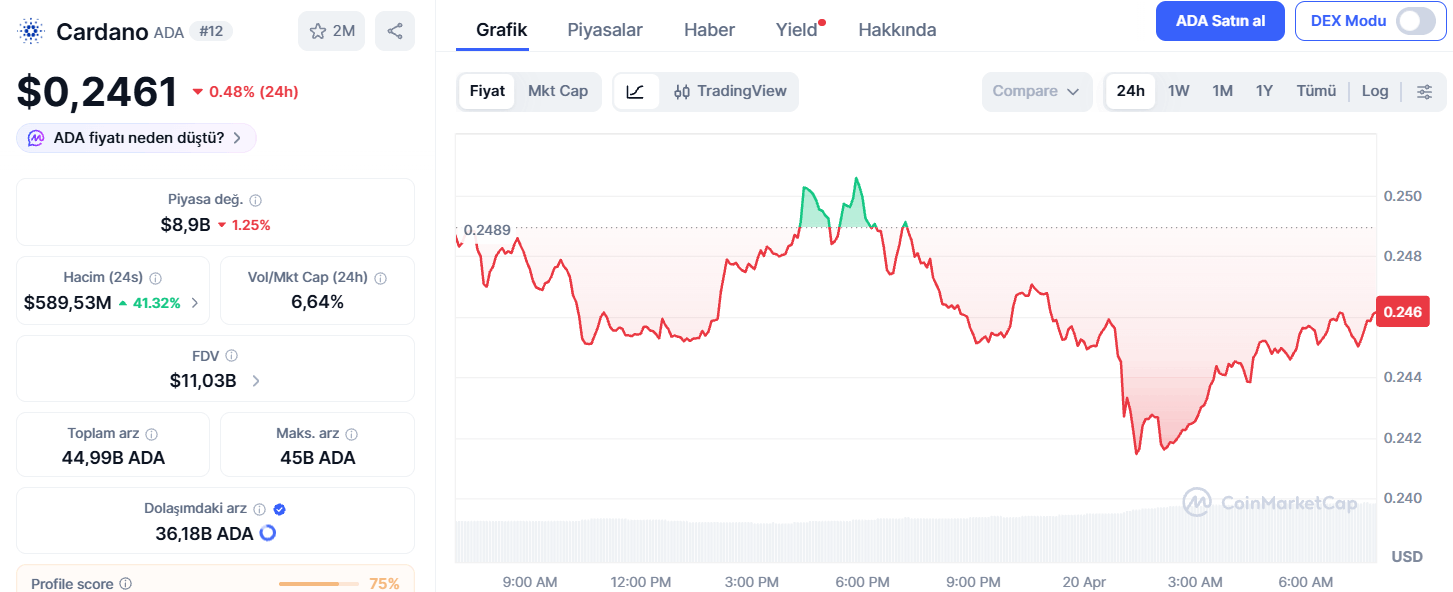The width and height of the screenshot is (1453, 592).
Task: Toggle DEX Modu switch
Action: click(1415, 21)
